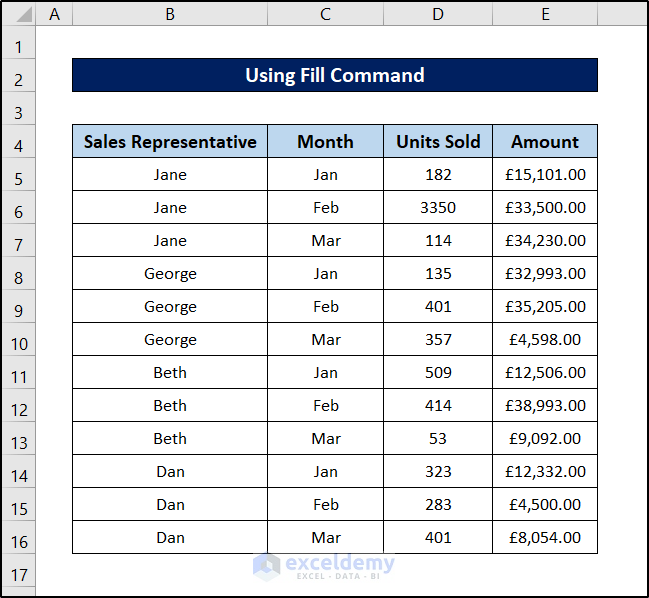The width and height of the screenshot is (649, 598).
Task: Select cell containing 3350 units
Action: 438,208
